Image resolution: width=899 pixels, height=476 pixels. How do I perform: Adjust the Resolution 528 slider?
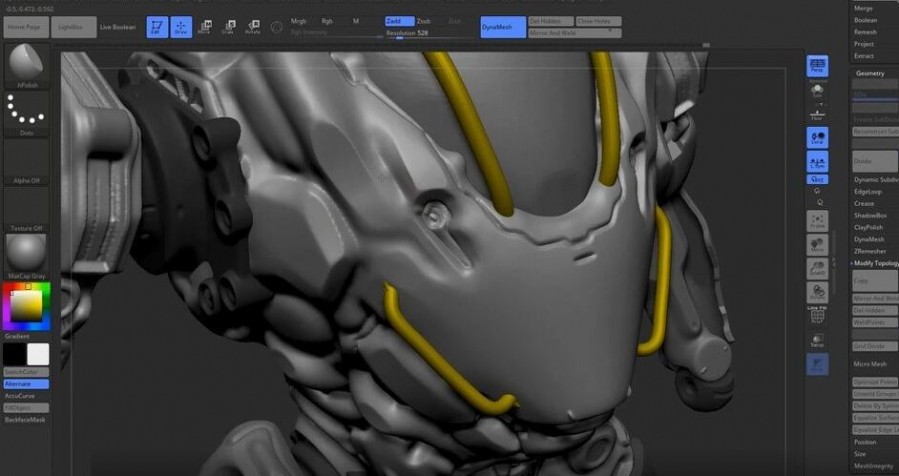point(431,33)
